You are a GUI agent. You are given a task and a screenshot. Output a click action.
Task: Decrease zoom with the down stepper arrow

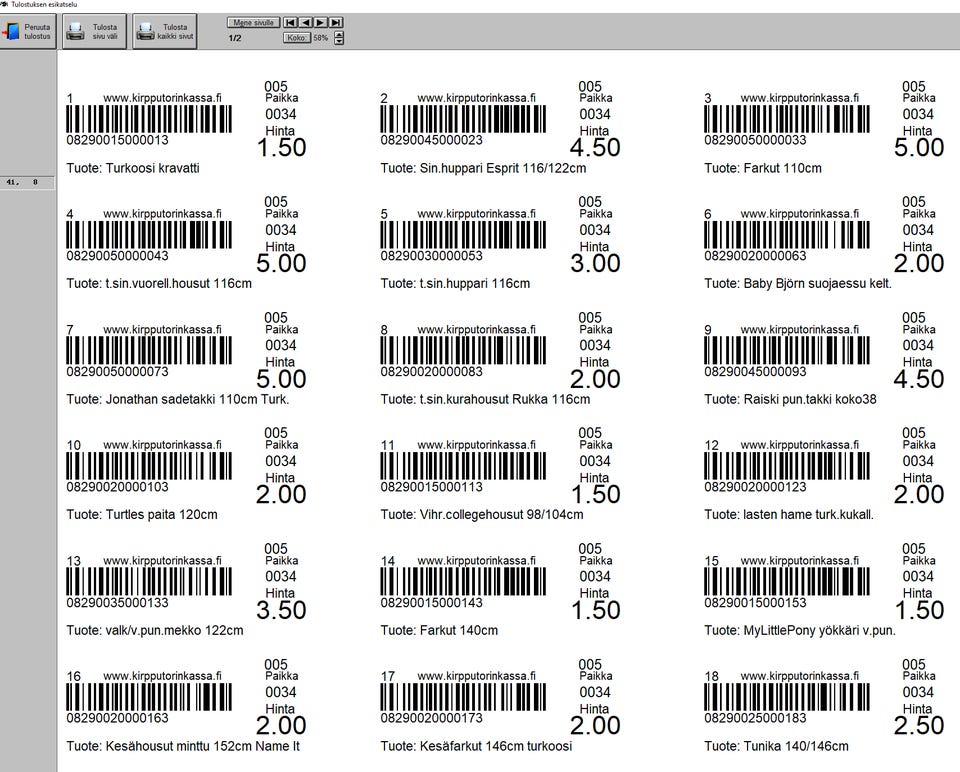point(339,42)
